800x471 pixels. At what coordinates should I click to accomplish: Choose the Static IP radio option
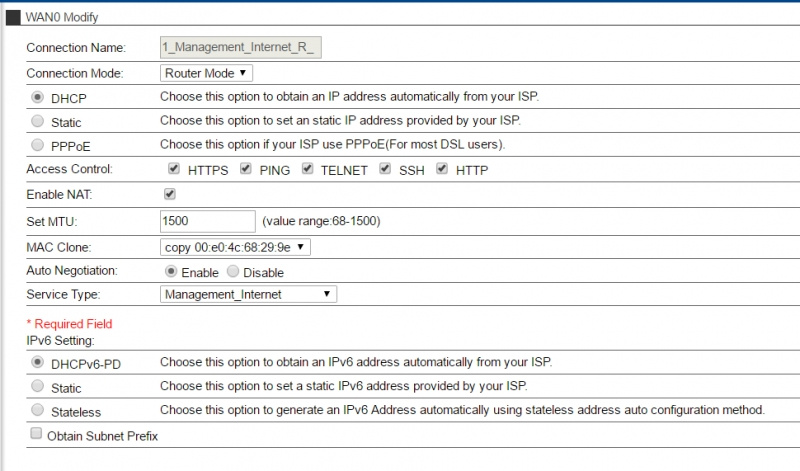point(38,121)
